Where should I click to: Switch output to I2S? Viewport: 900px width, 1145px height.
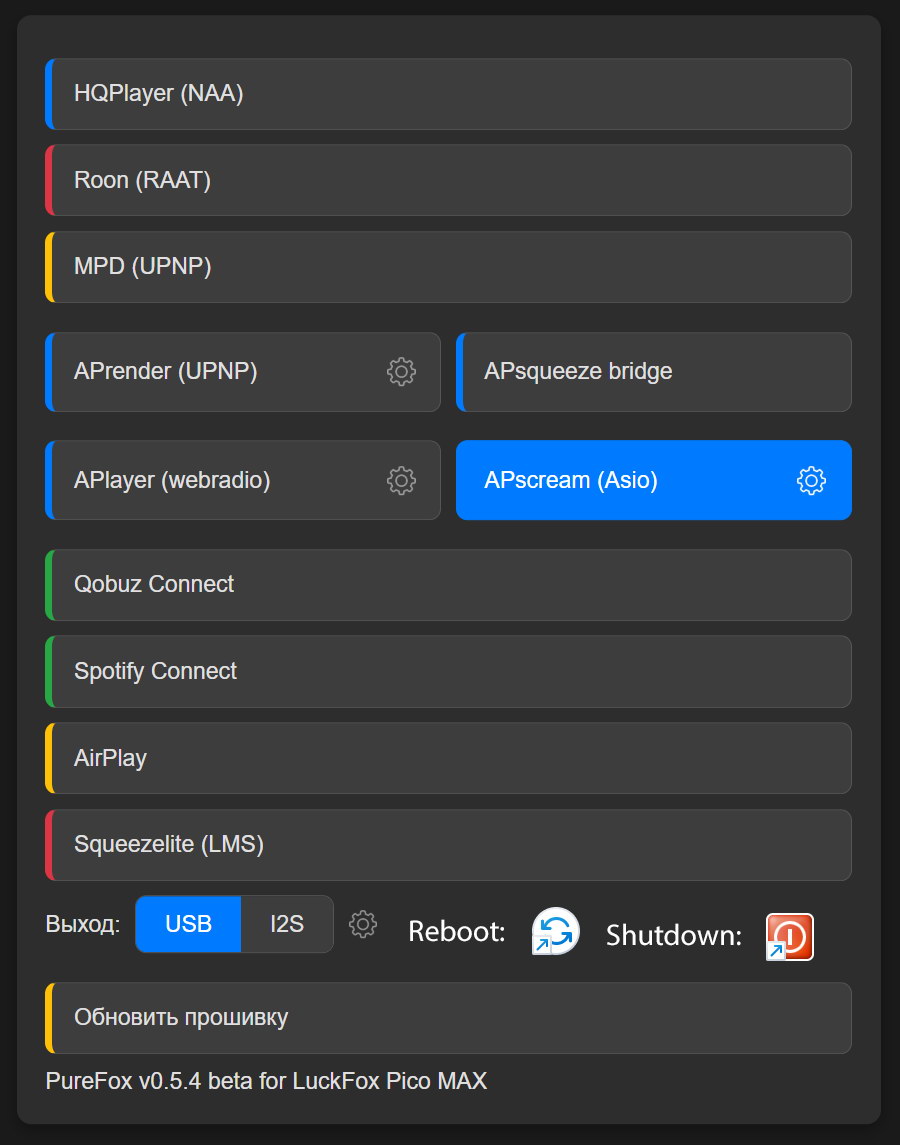[x=287, y=924]
